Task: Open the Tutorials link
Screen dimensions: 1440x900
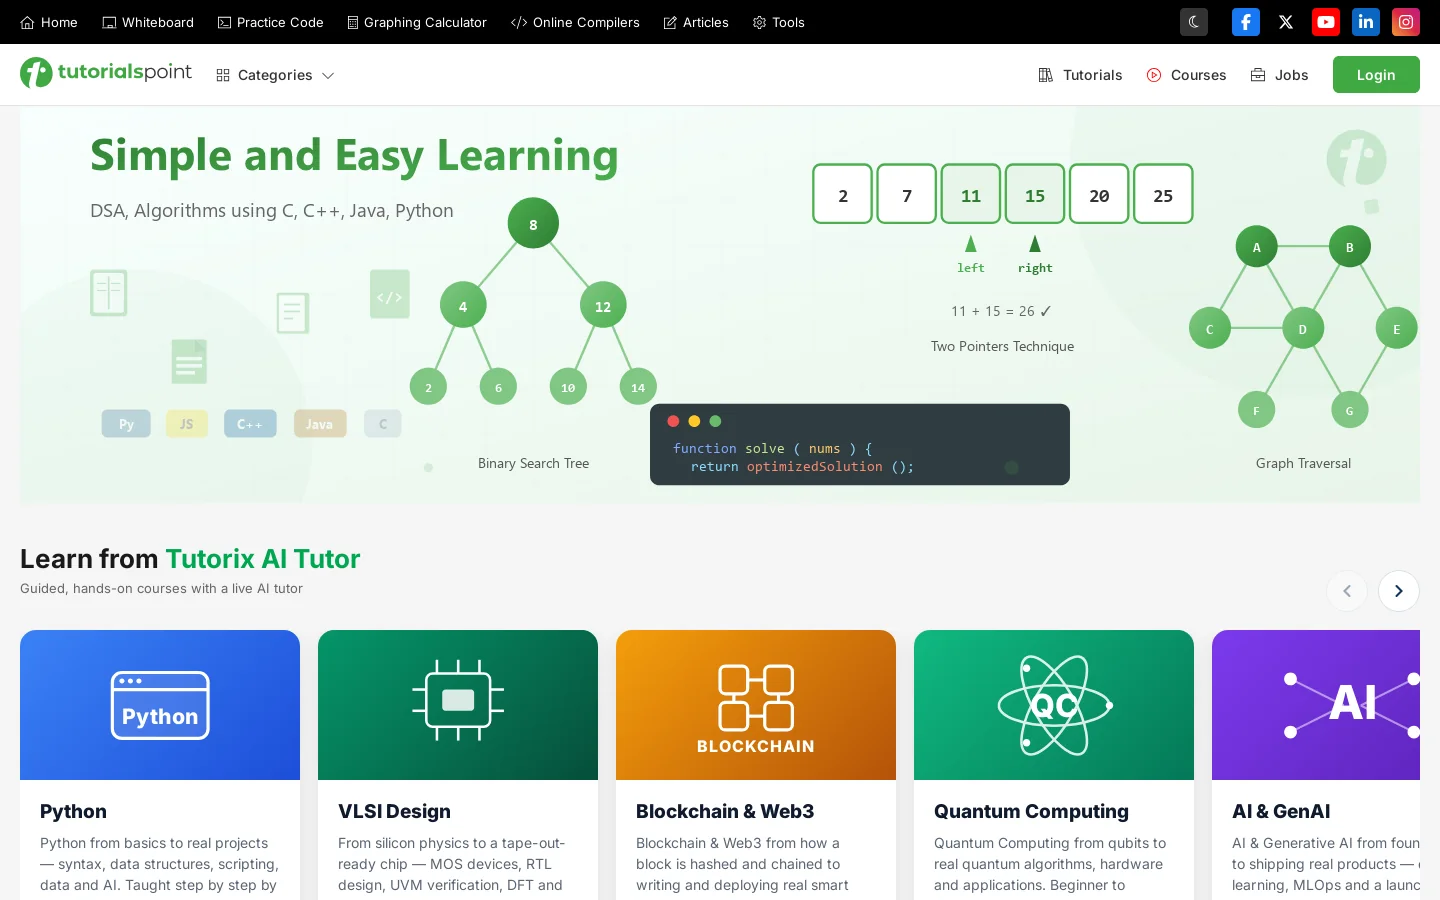Action: click(1080, 75)
